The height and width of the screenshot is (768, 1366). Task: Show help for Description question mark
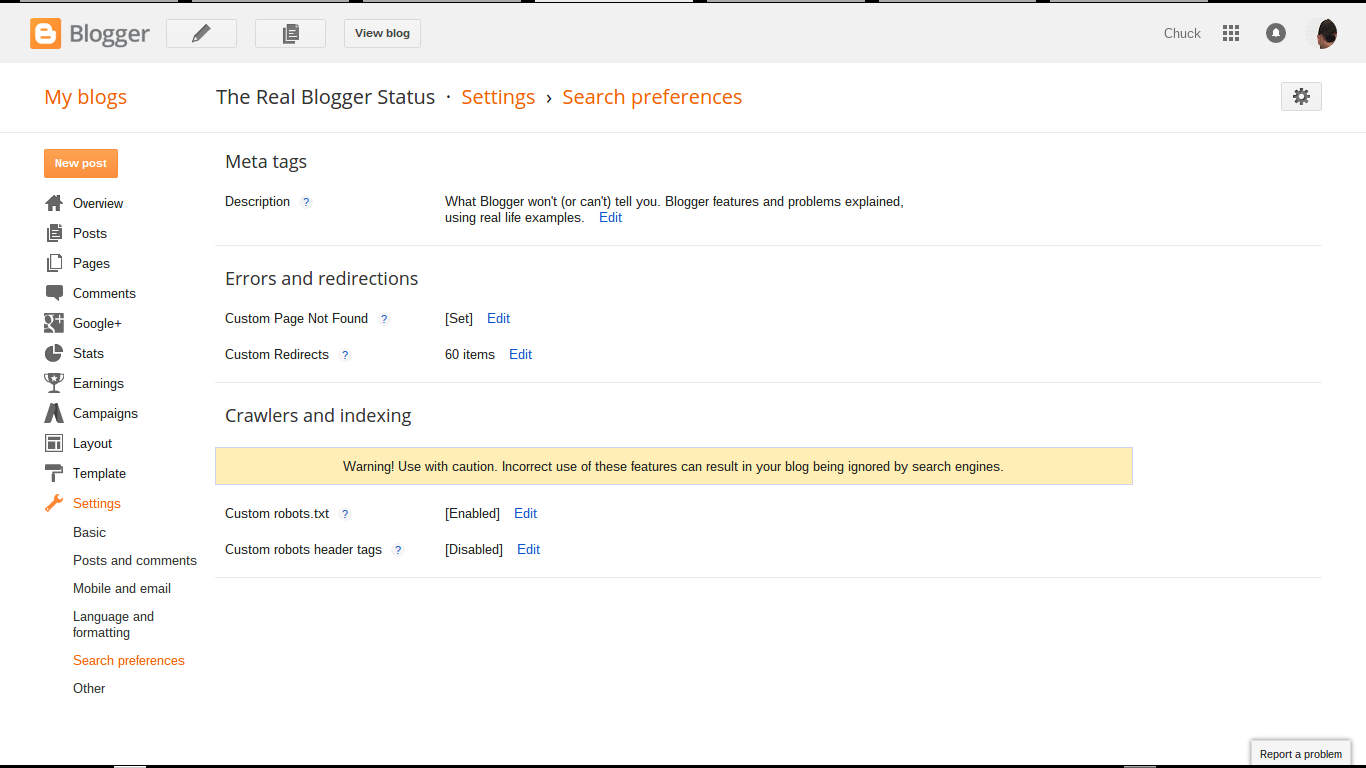[x=306, y=202]
